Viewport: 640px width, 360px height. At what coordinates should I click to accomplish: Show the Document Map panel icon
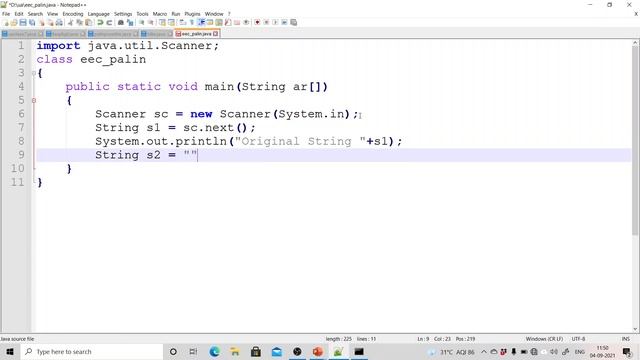click(219, 22)
